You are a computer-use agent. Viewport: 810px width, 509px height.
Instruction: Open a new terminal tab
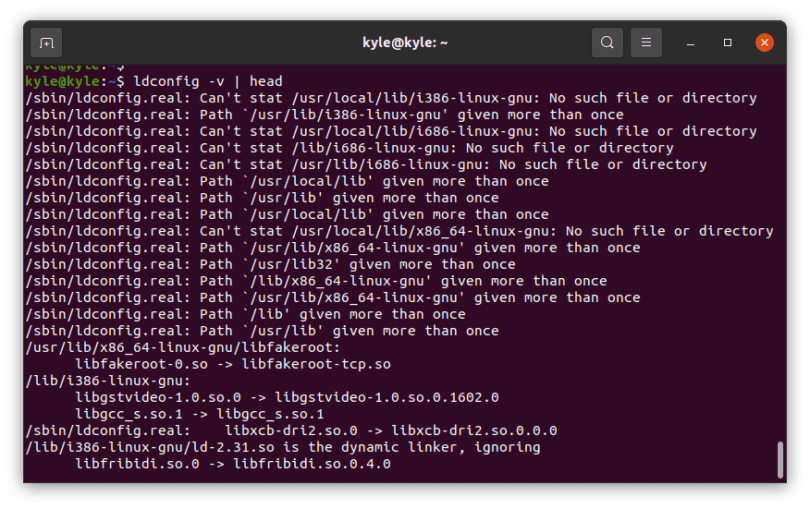pos(46,43)
